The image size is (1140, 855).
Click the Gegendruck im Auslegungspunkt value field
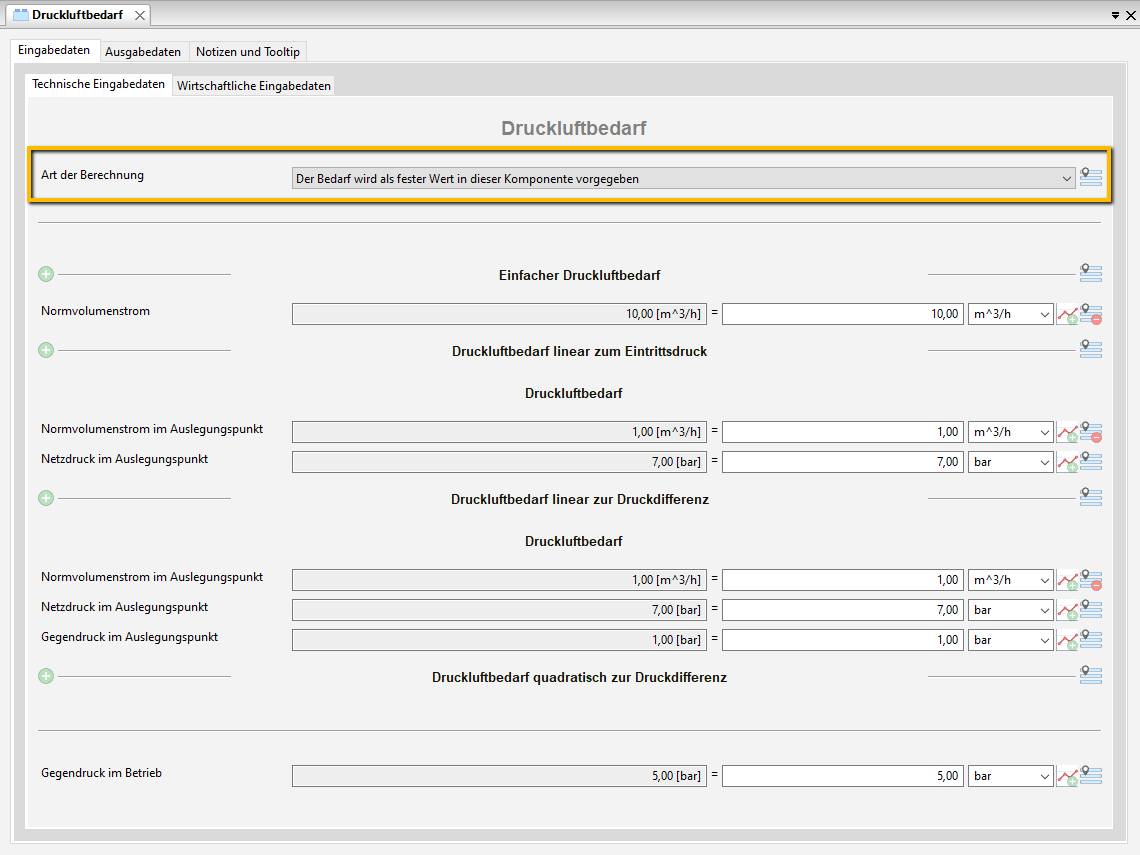coord(842,640)
